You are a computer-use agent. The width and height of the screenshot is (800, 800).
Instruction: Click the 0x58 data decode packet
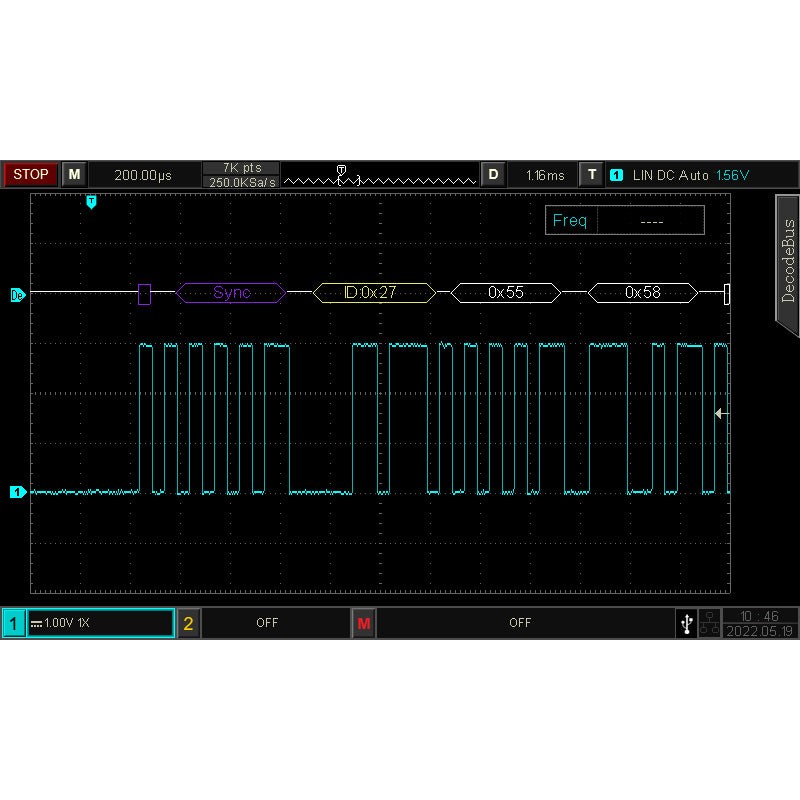point(643,293)
